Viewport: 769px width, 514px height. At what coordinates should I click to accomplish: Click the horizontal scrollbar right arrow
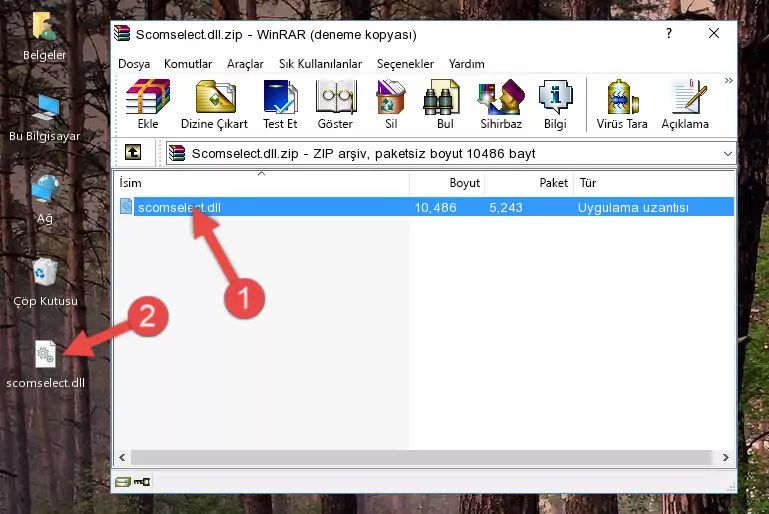point(725,458)
